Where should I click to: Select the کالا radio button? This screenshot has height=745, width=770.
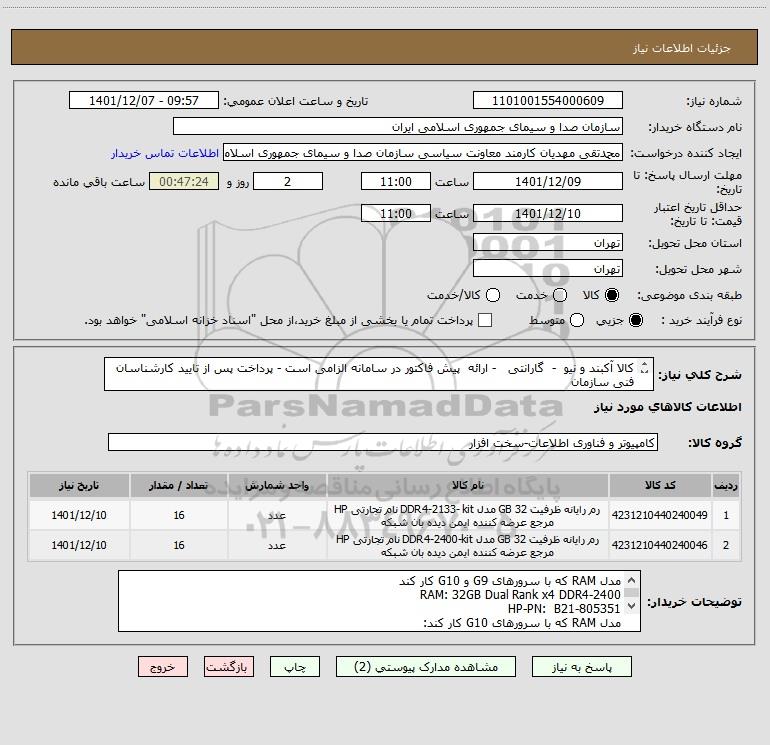(612, 295)
